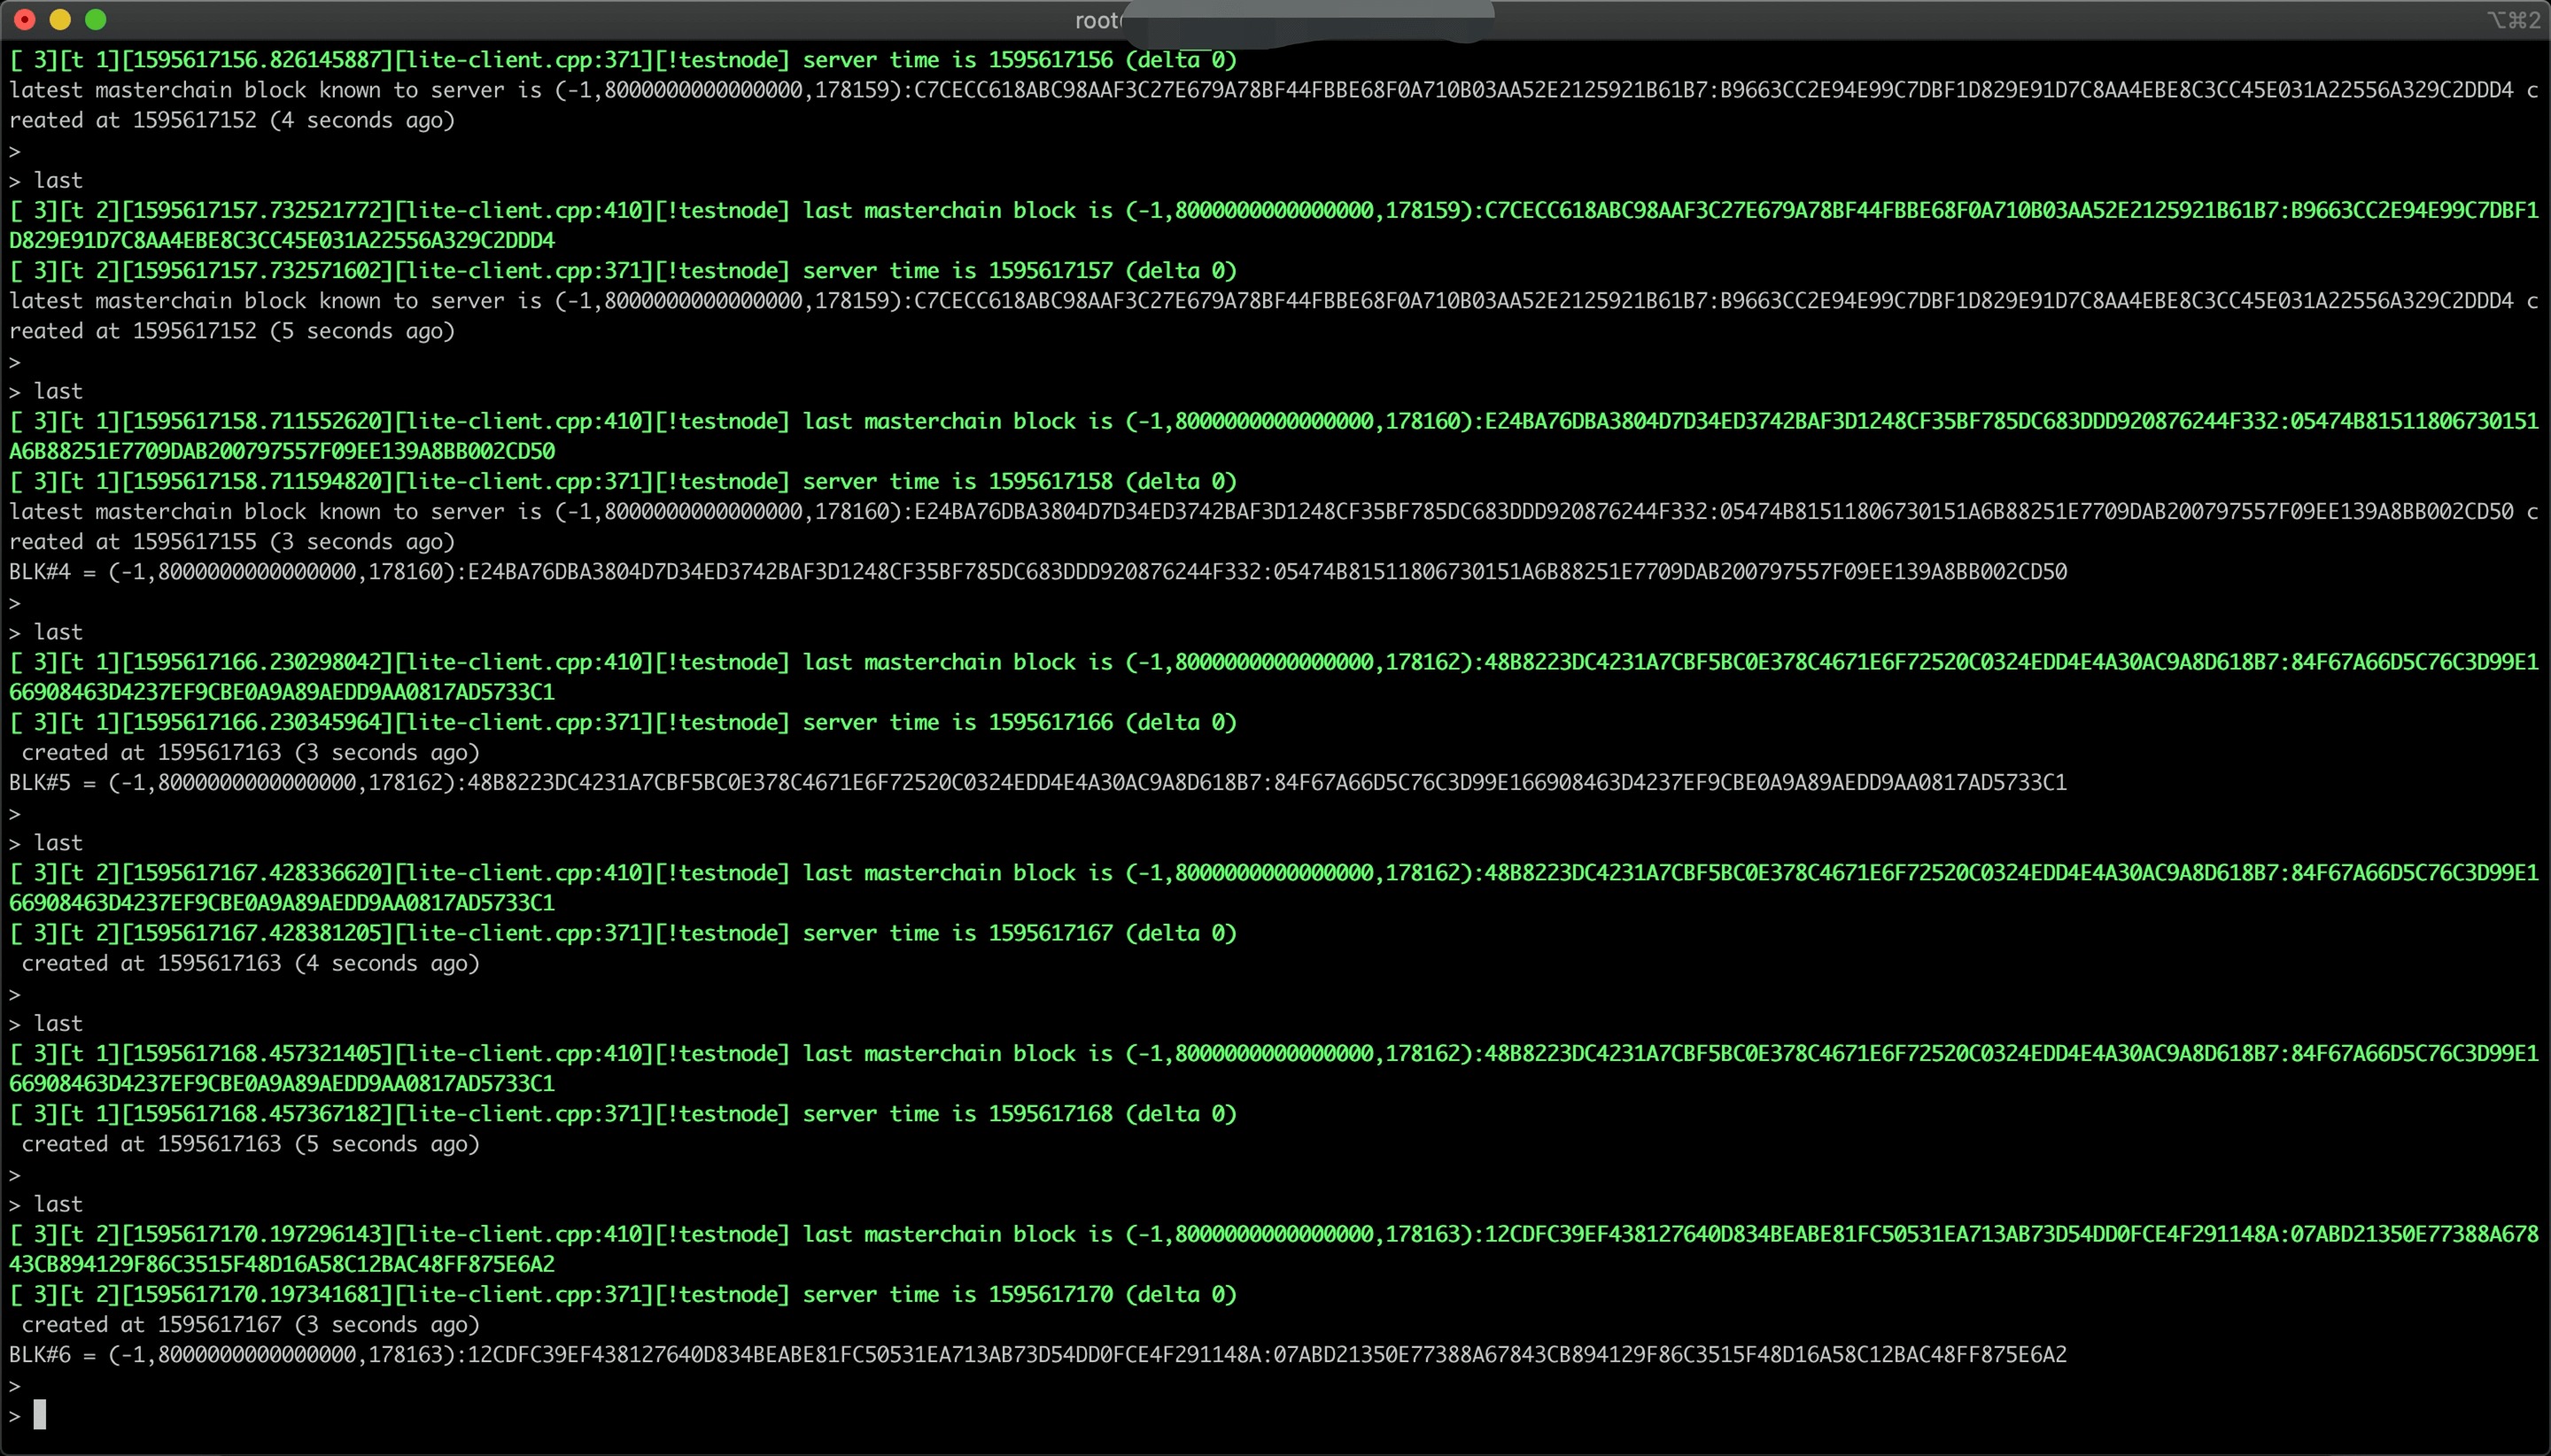Click the yellow minimize window button

tap(60, 19)
